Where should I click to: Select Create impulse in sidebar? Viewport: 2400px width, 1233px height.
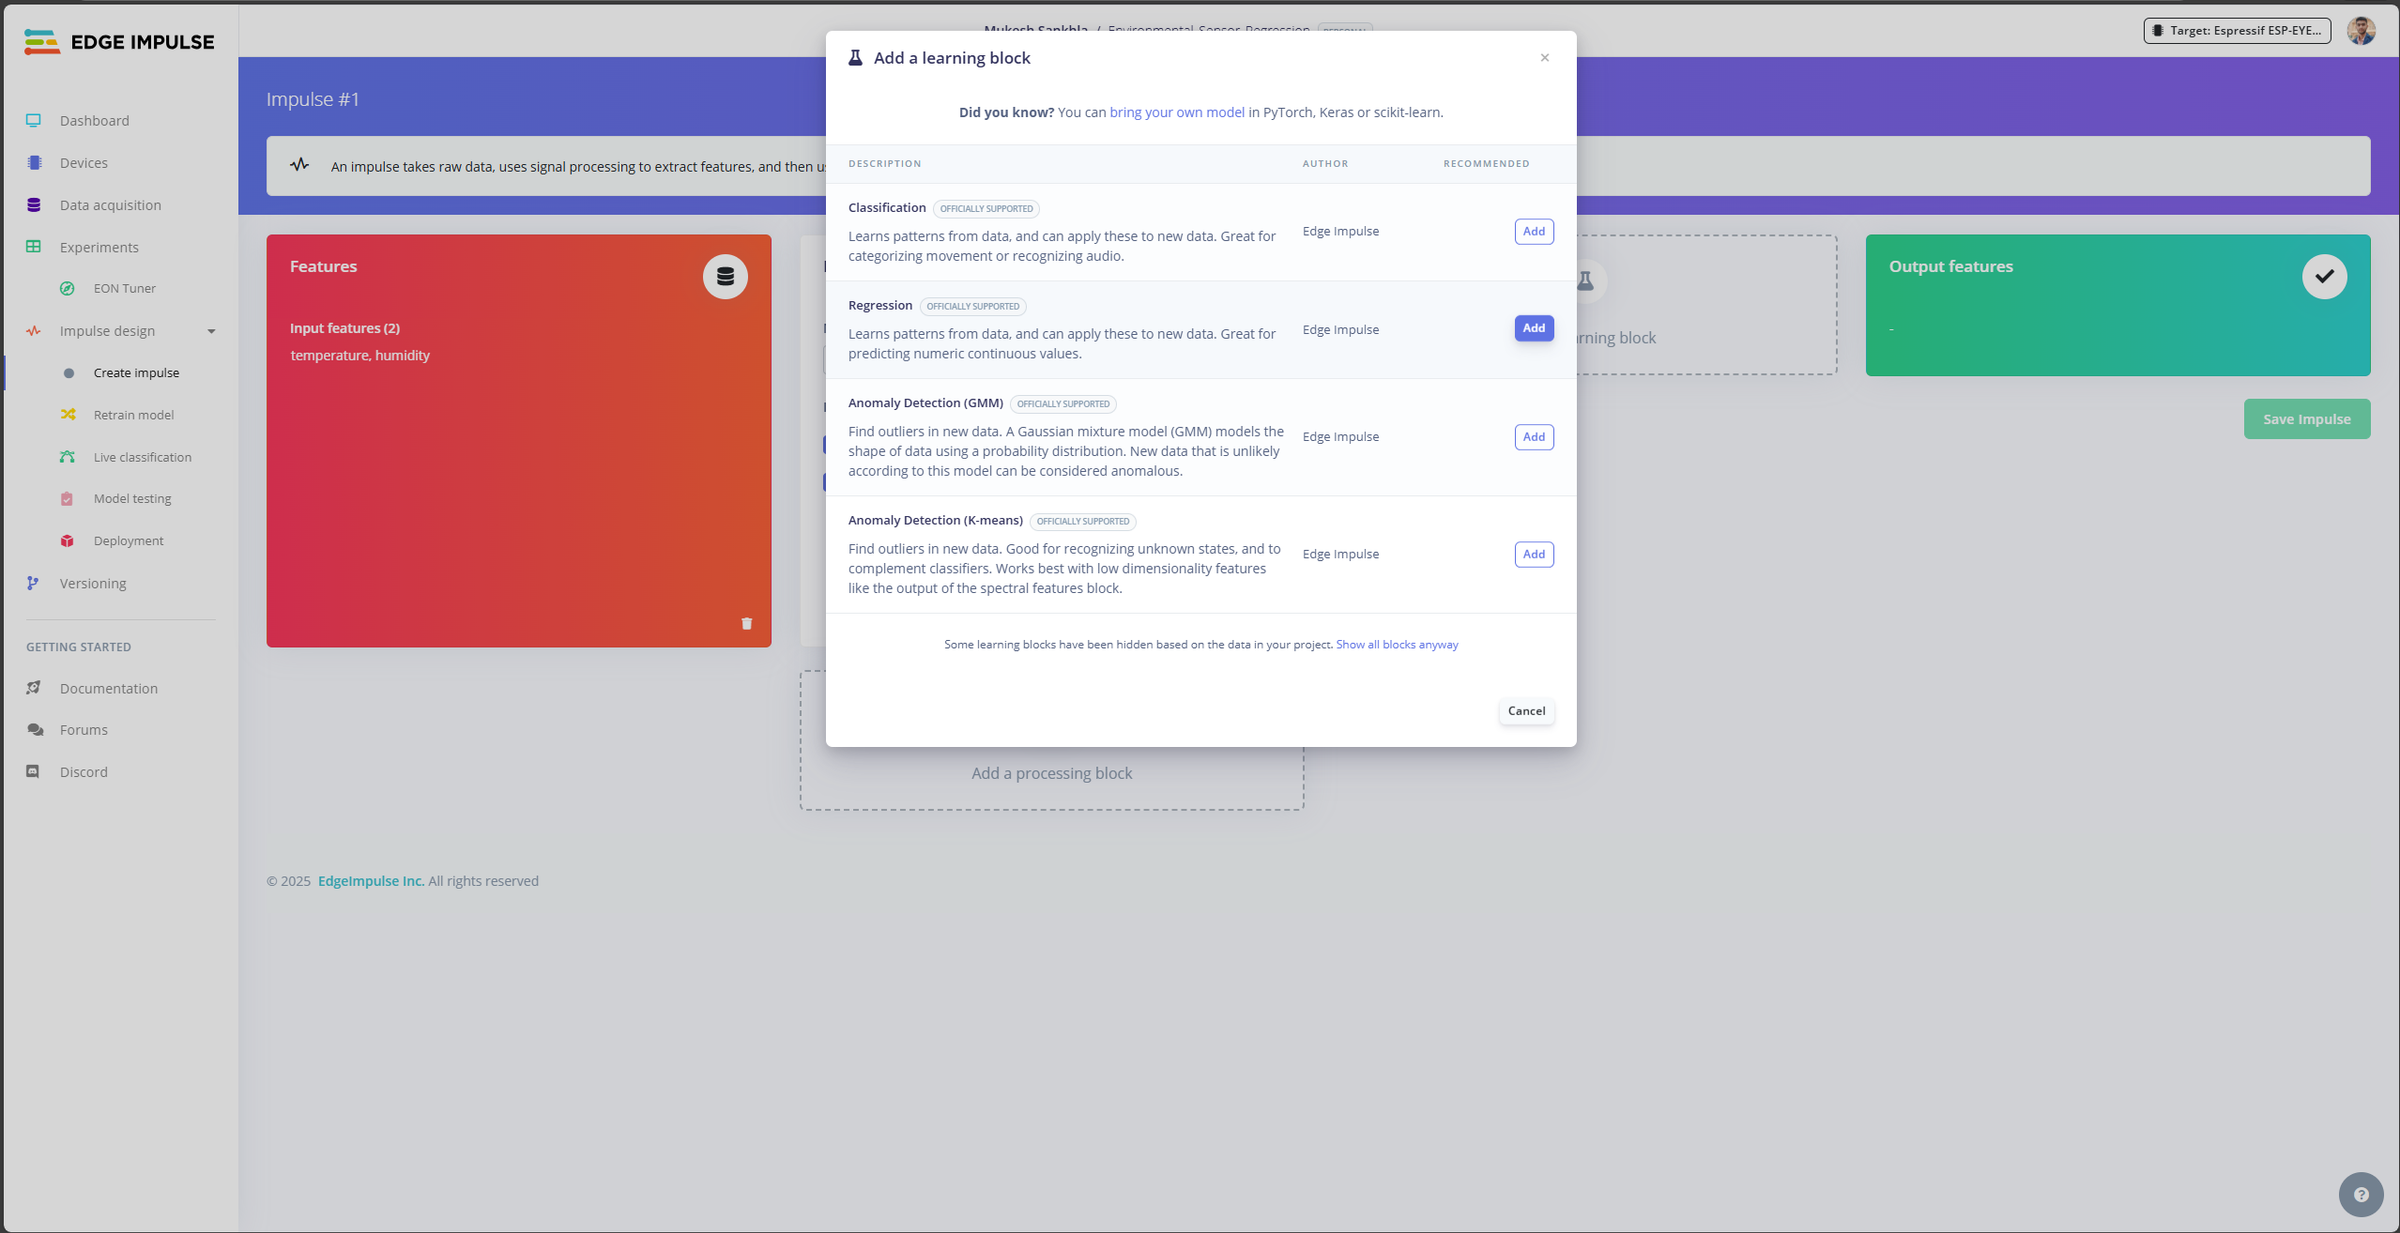(136, 373)
